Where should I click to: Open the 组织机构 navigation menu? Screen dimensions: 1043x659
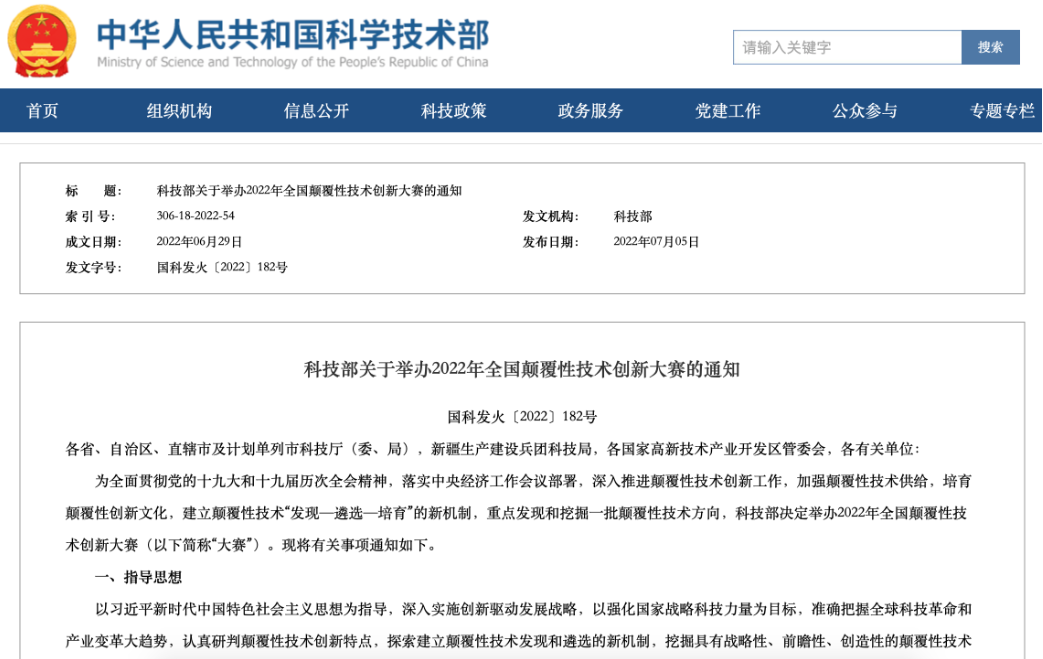coord(180,111)
